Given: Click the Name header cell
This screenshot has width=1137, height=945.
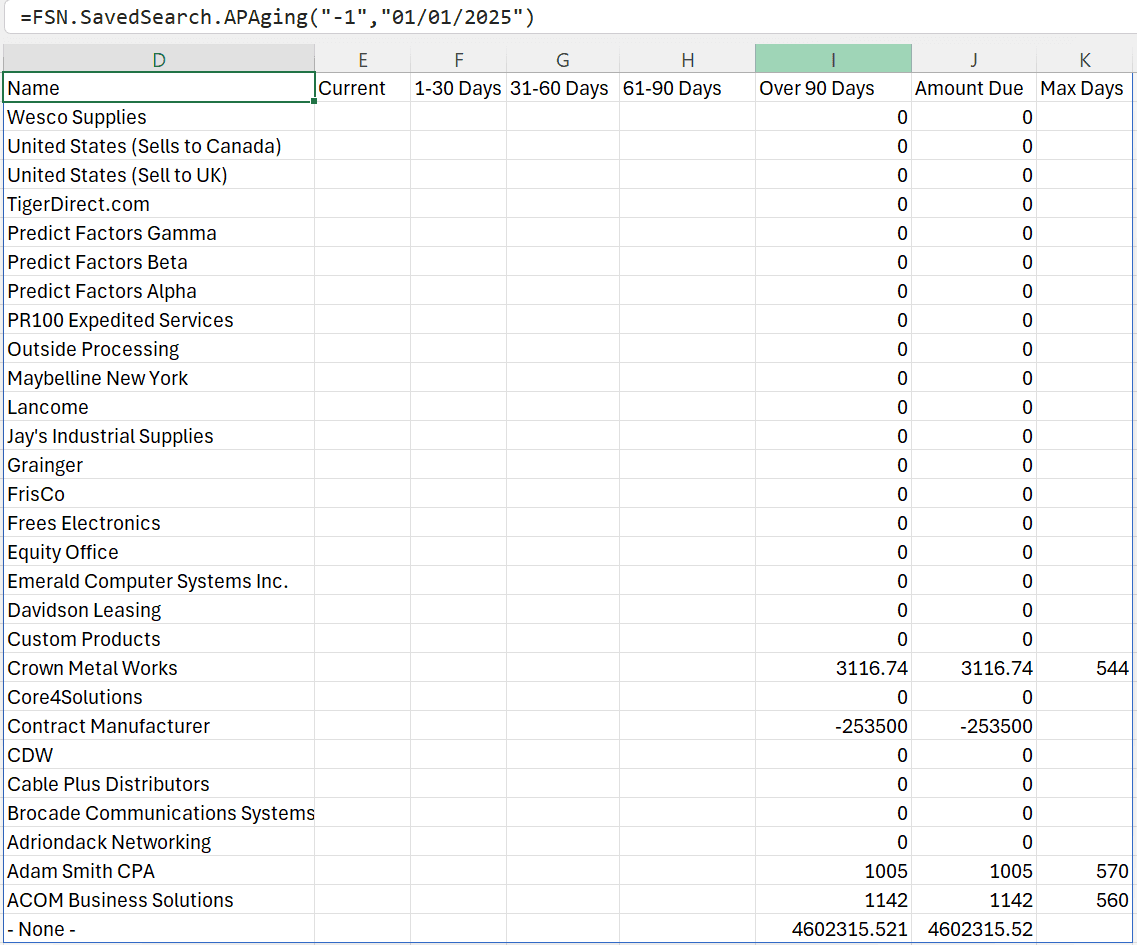Looking at the screenshot, I should 159,88.
